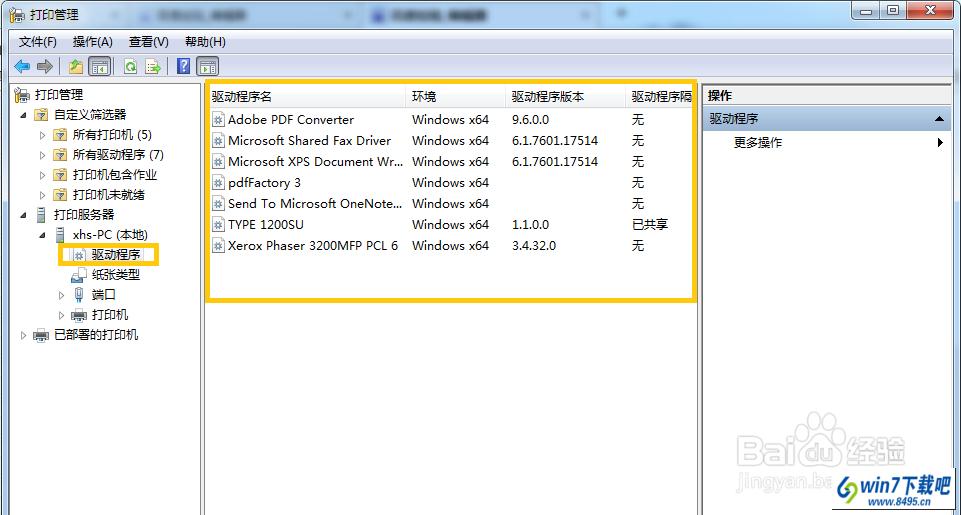Sort by the 驱动程序隔 column header
The image size is (961, 515).
pyautogui.click(x=660, y=97)
